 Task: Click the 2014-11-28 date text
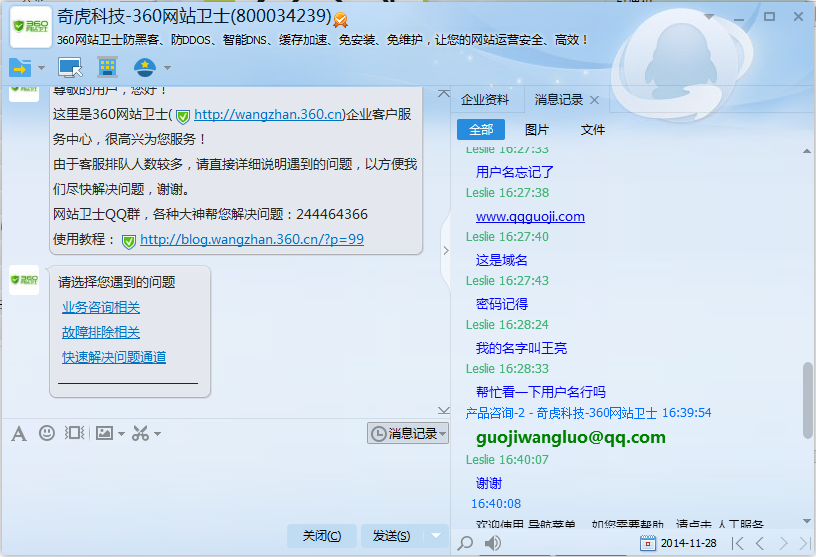pos(688,543)
